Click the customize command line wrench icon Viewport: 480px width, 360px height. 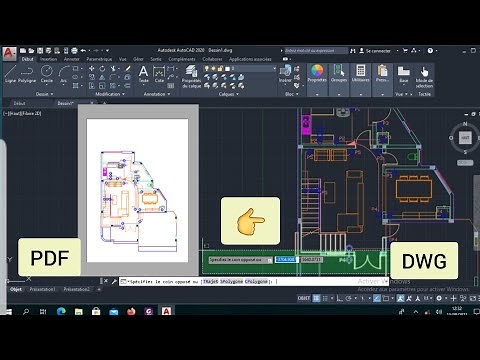coord(114,281)
